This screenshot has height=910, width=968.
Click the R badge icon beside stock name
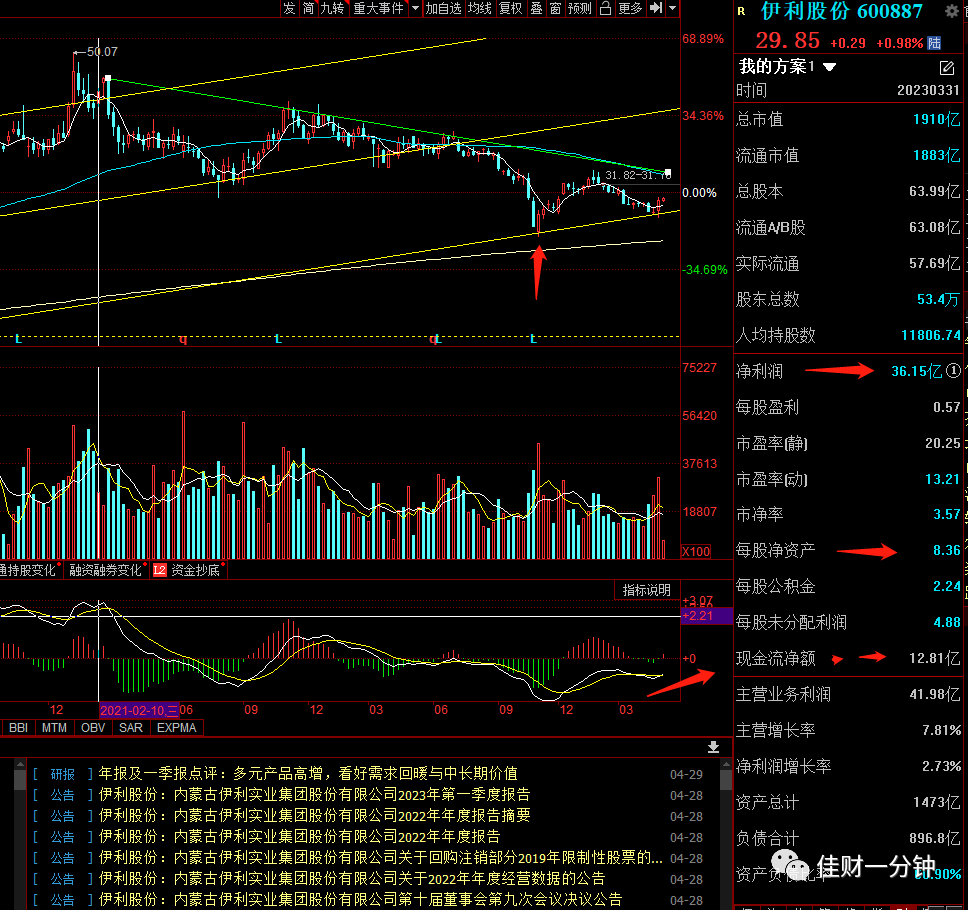(x=741, y=11)
